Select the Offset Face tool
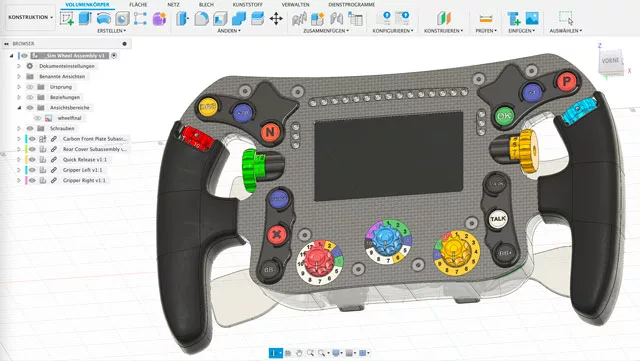The image size is (640, 361). point(257,18)
